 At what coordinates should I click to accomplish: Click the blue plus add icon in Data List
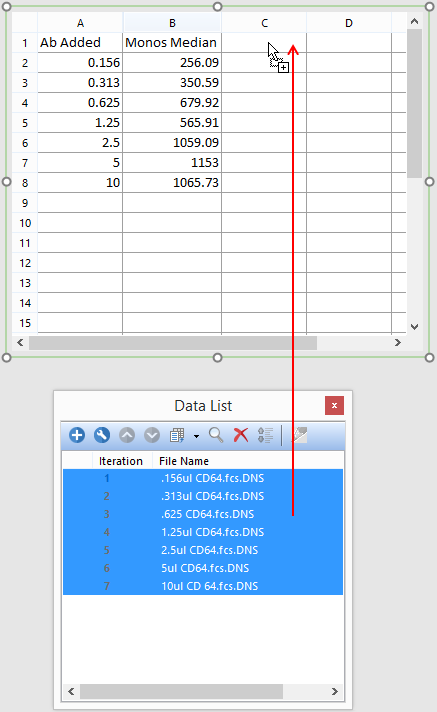click(x=77, y=435)
